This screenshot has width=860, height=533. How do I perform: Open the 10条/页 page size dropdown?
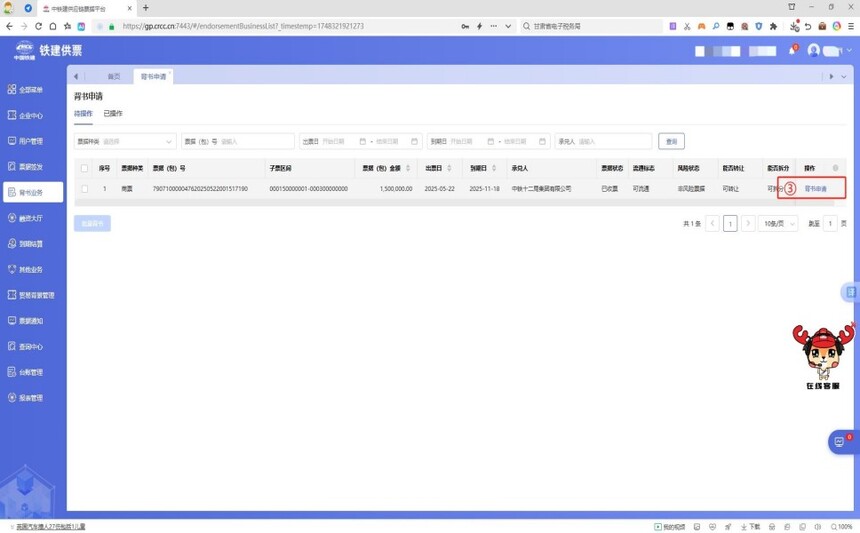pos(778,224)
